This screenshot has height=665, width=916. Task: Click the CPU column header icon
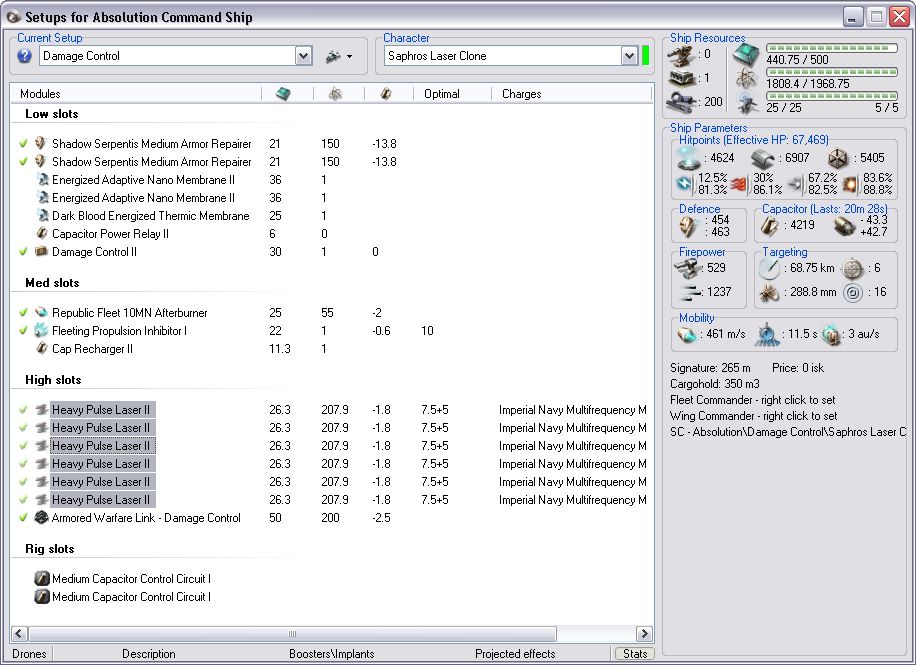click(x=283, y=94)
